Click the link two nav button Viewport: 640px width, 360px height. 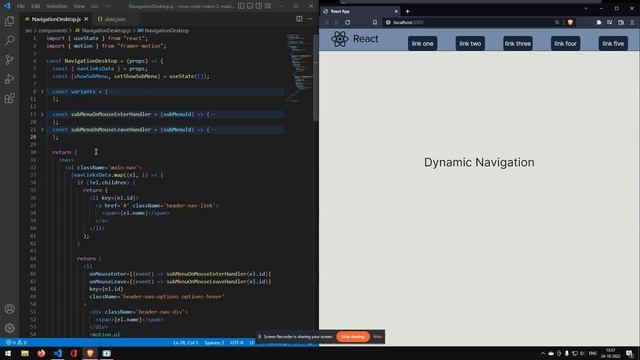click(470, 43)
